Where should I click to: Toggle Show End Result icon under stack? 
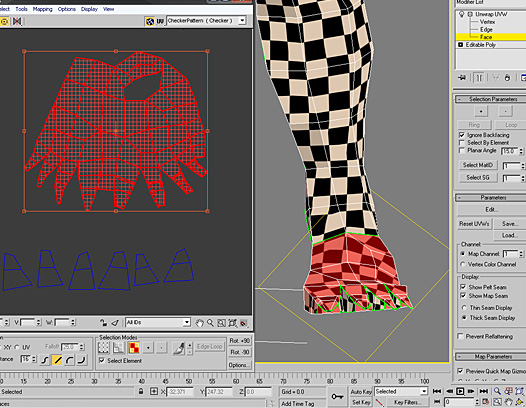point(479,78)
